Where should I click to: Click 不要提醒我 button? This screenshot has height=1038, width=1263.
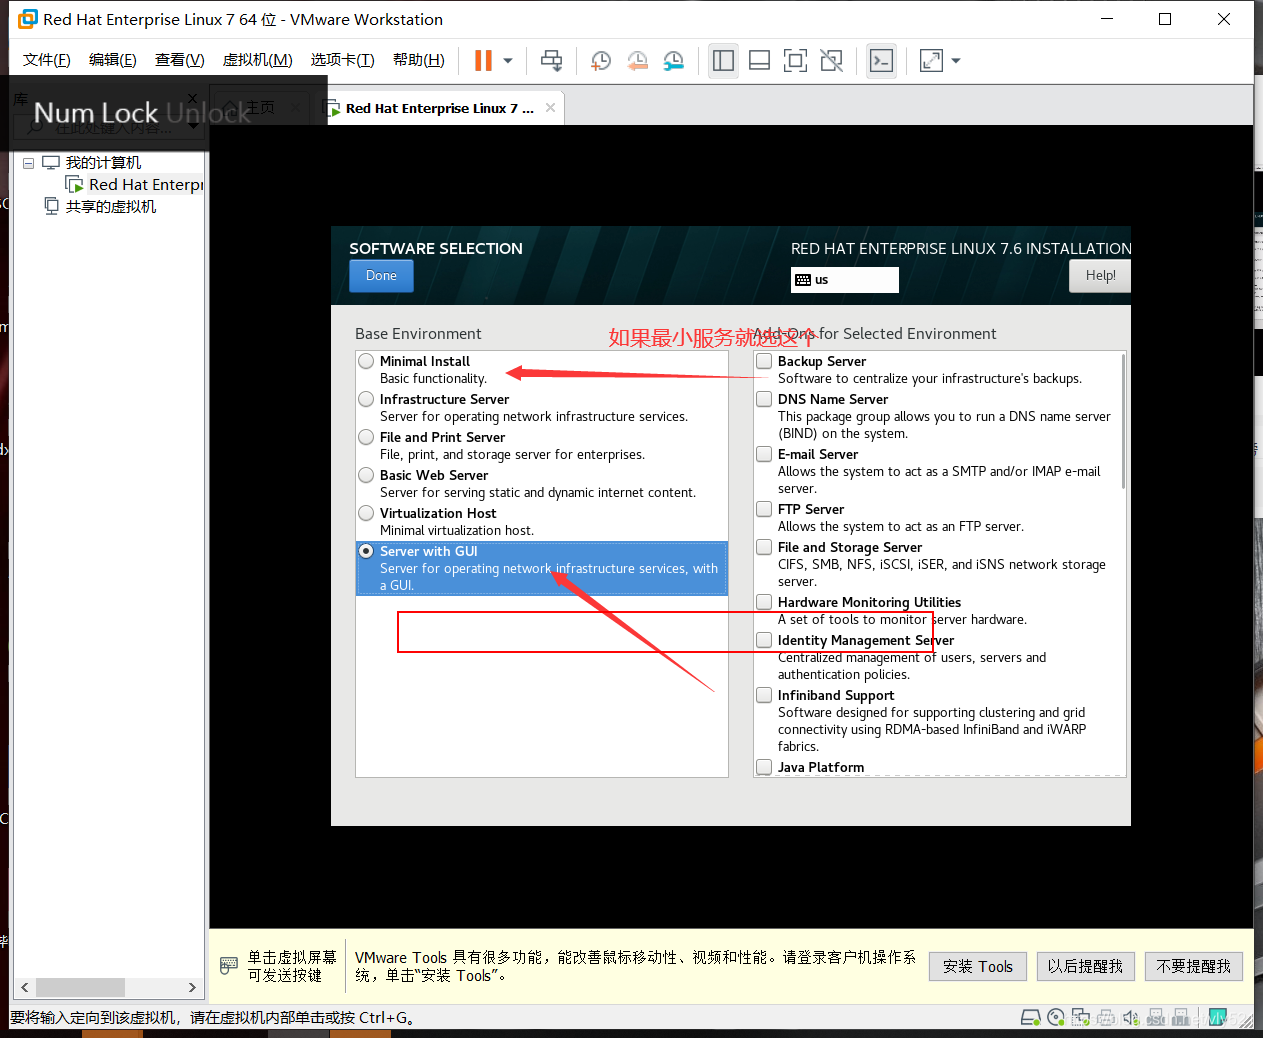1194,966
